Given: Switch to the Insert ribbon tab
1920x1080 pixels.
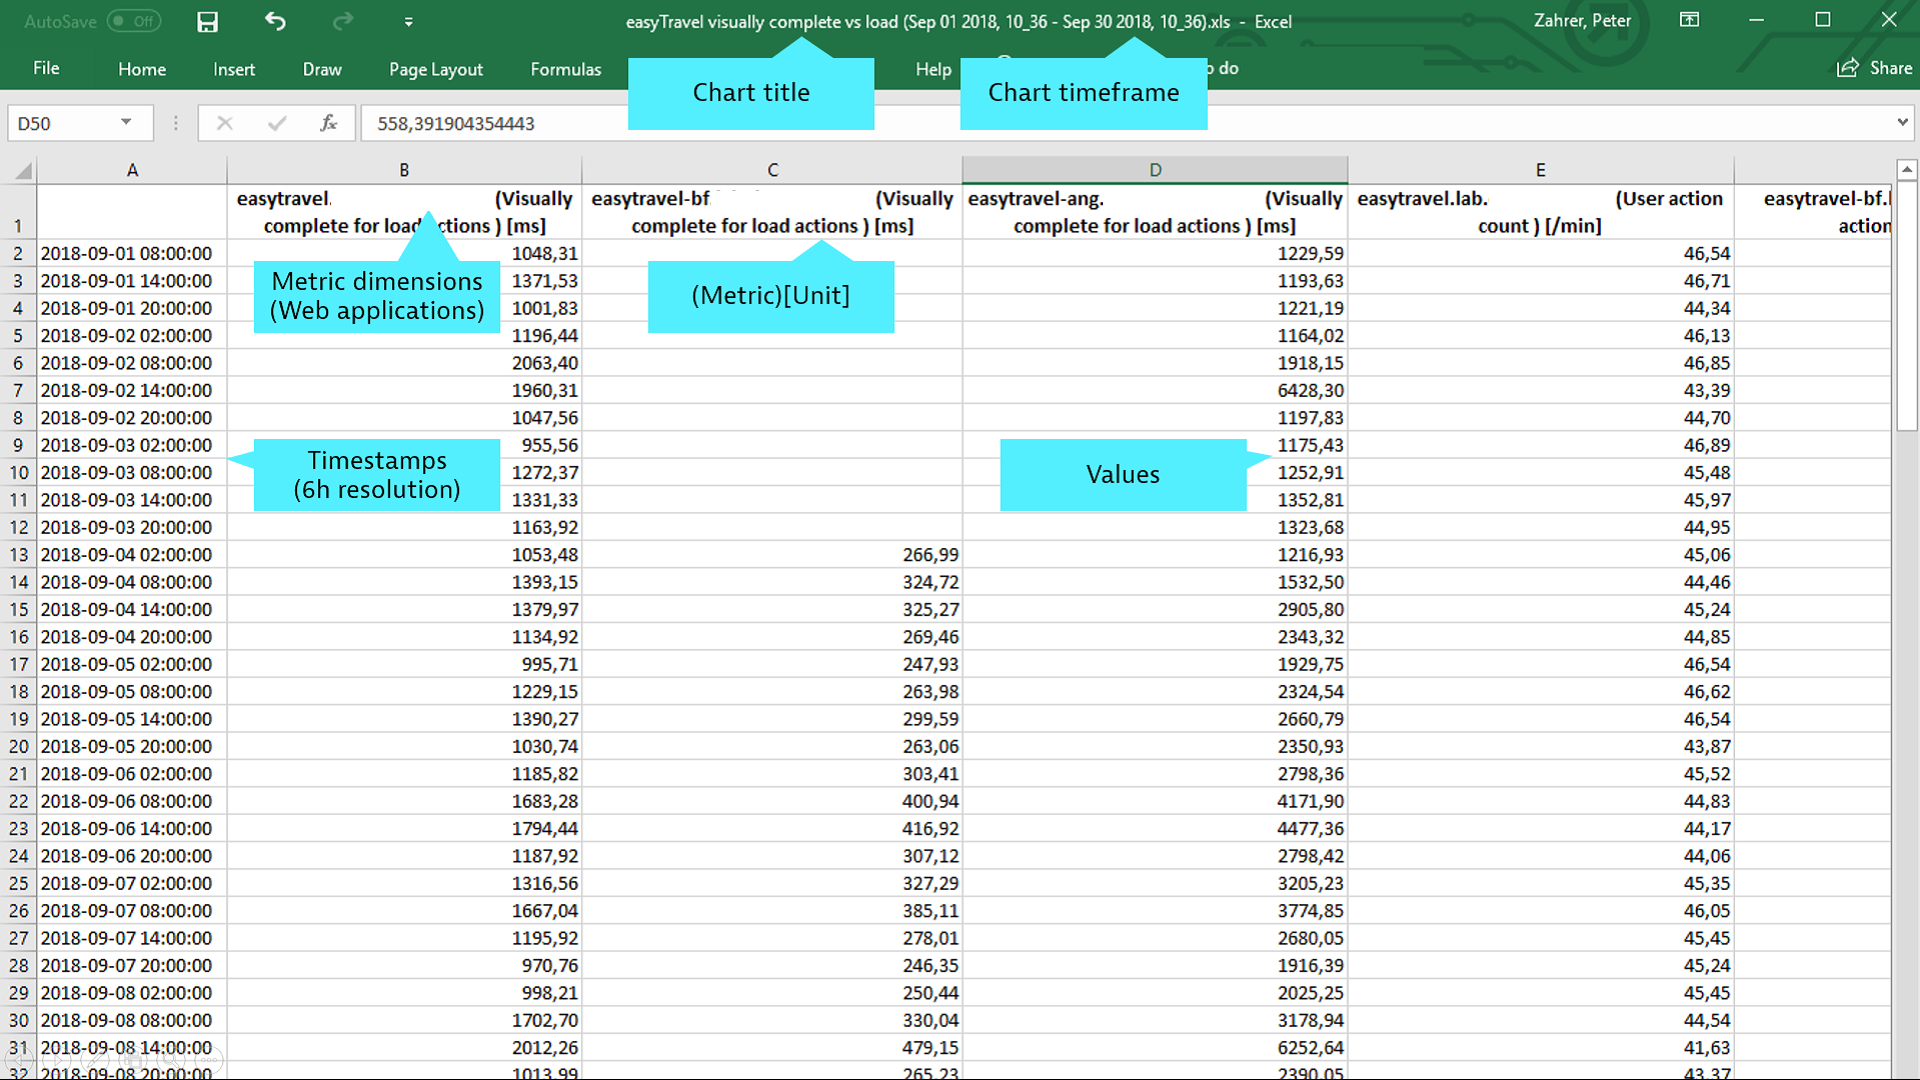Looking at the screenshot, I should click(x=234, y=69).
